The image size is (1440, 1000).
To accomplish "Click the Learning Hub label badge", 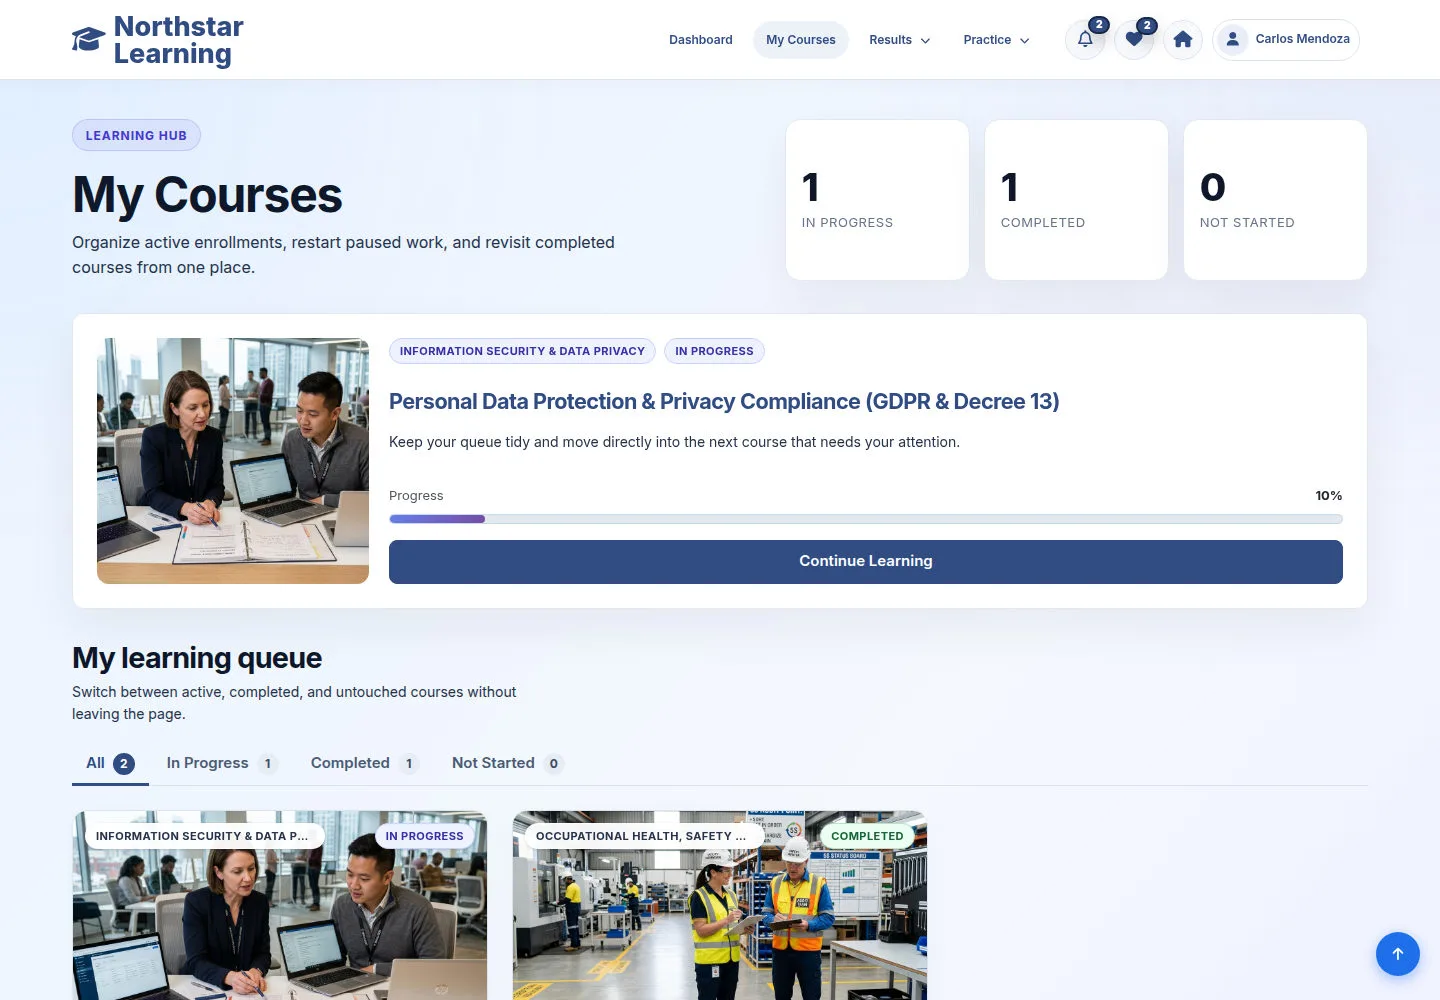I will 136,135.
